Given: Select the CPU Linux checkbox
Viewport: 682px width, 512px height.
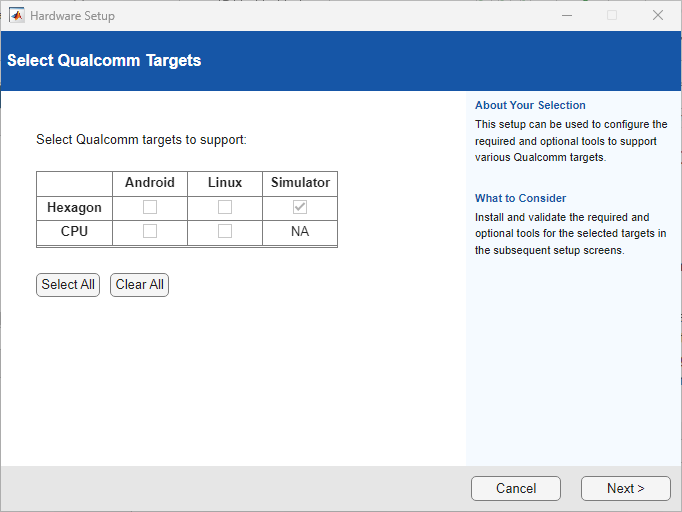Looking at the screenshot, I should tap(225, 231).
